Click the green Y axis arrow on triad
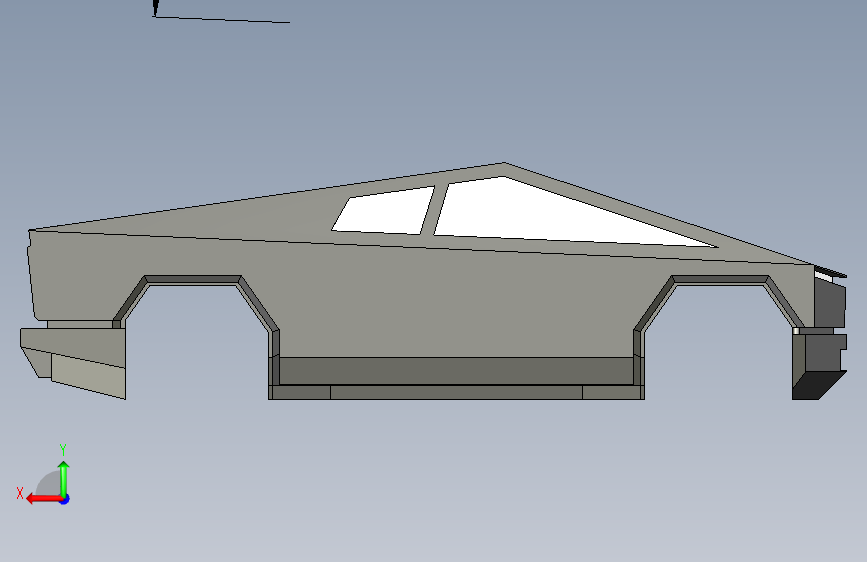Viewport: 867px width, 562px height. pyautogui.click(x=64, y=479)
